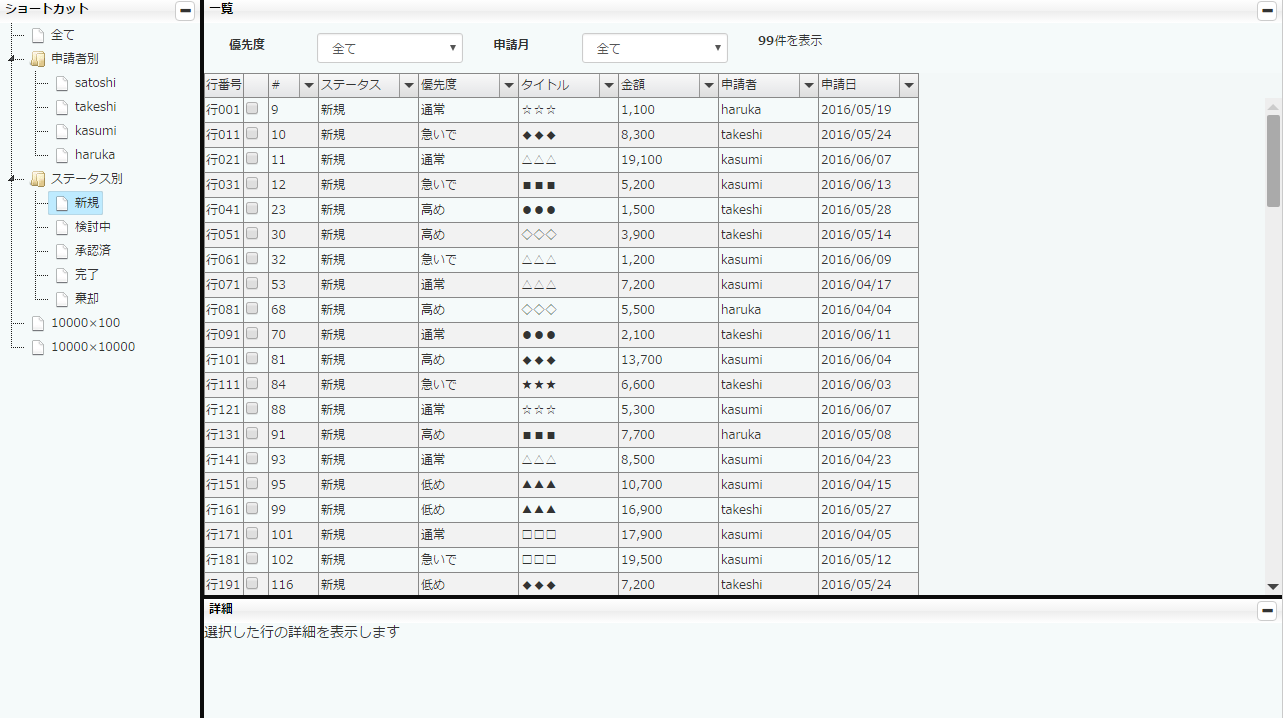Viewport: 1283px width, 718px height.
Task: Check the checkbox for row 行001
Action: pos(253,109)
